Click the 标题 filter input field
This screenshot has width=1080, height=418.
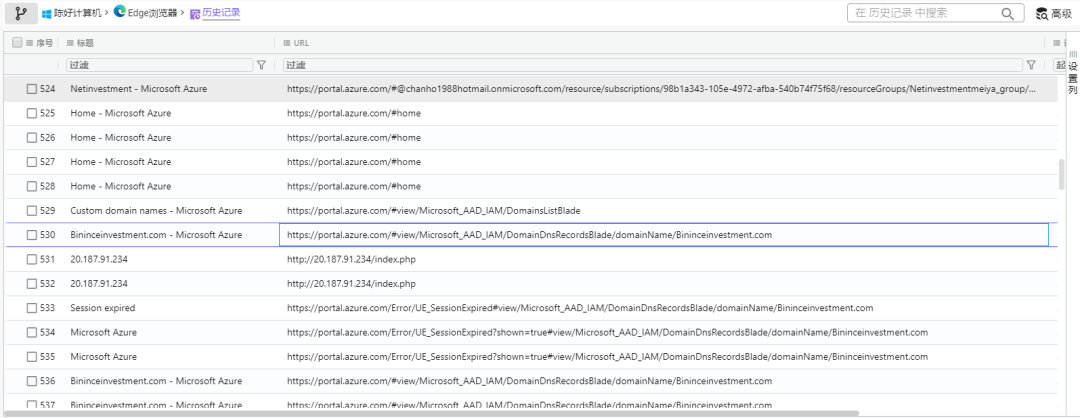tap(159, 65)
